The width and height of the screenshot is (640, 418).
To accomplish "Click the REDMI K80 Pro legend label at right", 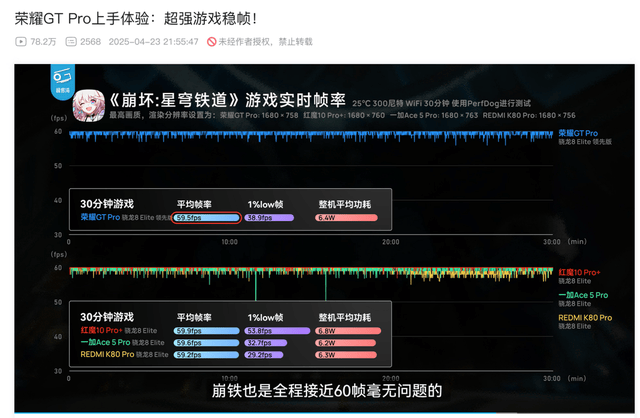I will pyautogui.click(x=585, y=318).
